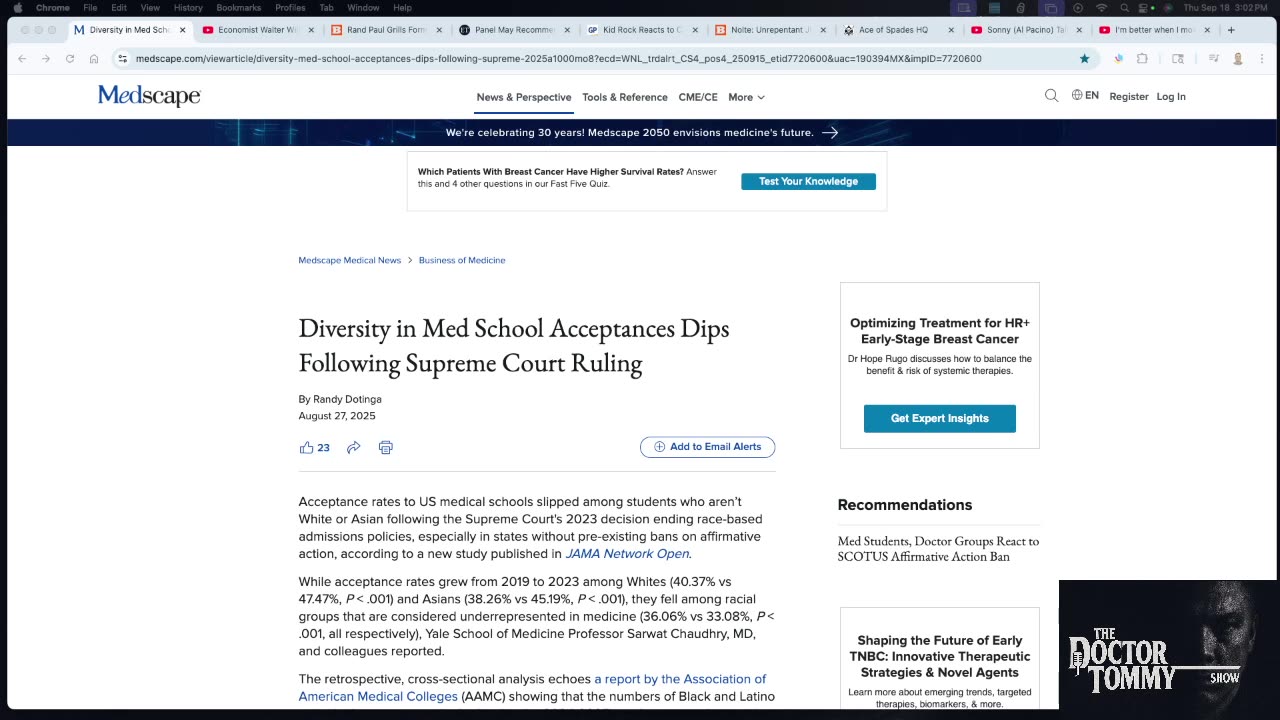1280x720 pixels.
Task: Click the browser forward arrow
Action: point(46,59)
